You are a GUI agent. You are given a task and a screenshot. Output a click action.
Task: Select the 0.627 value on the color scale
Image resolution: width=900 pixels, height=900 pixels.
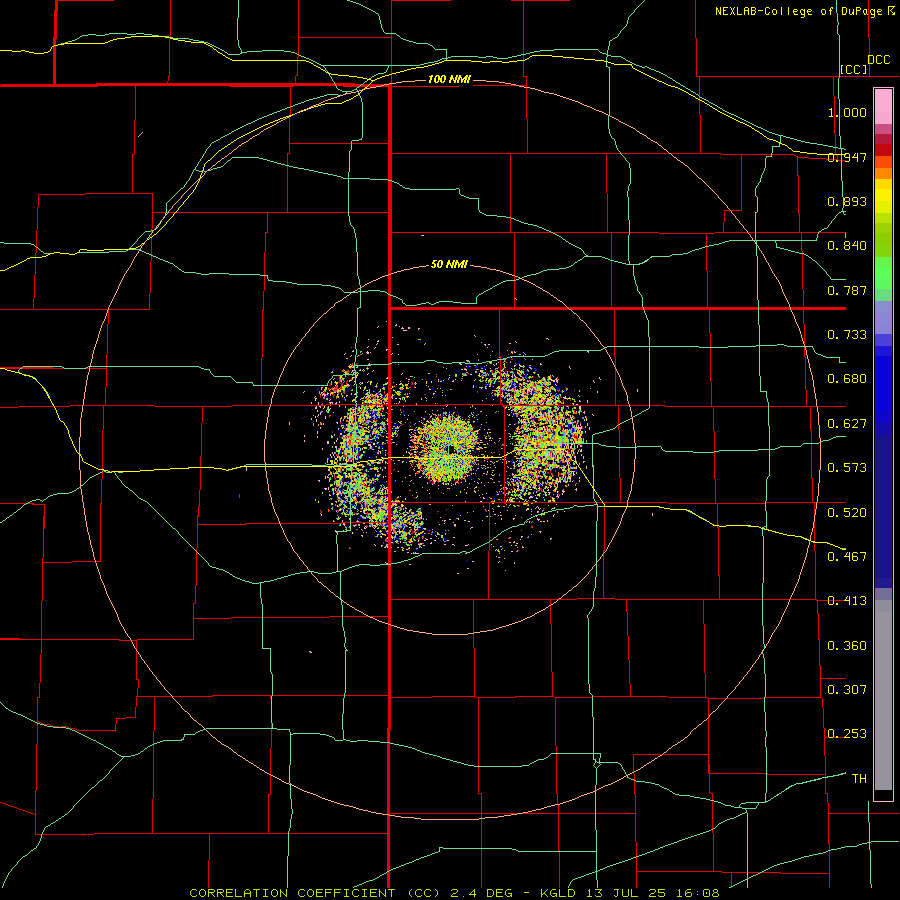point(847,424)
